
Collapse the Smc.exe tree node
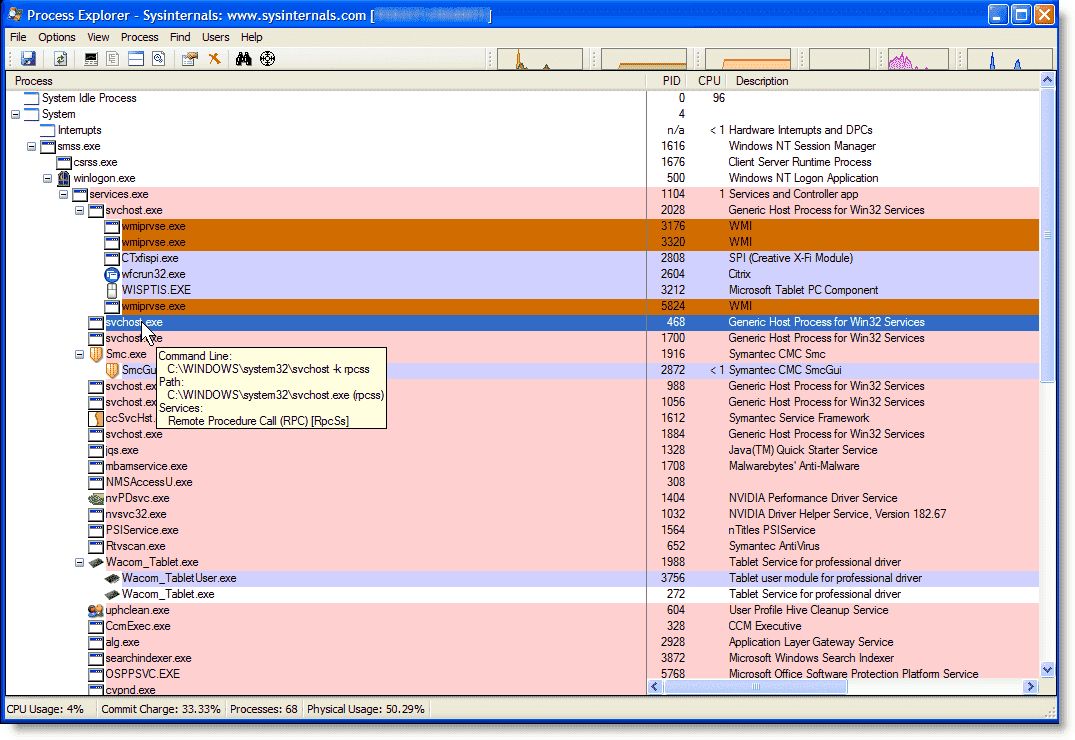tap(80, 355)
